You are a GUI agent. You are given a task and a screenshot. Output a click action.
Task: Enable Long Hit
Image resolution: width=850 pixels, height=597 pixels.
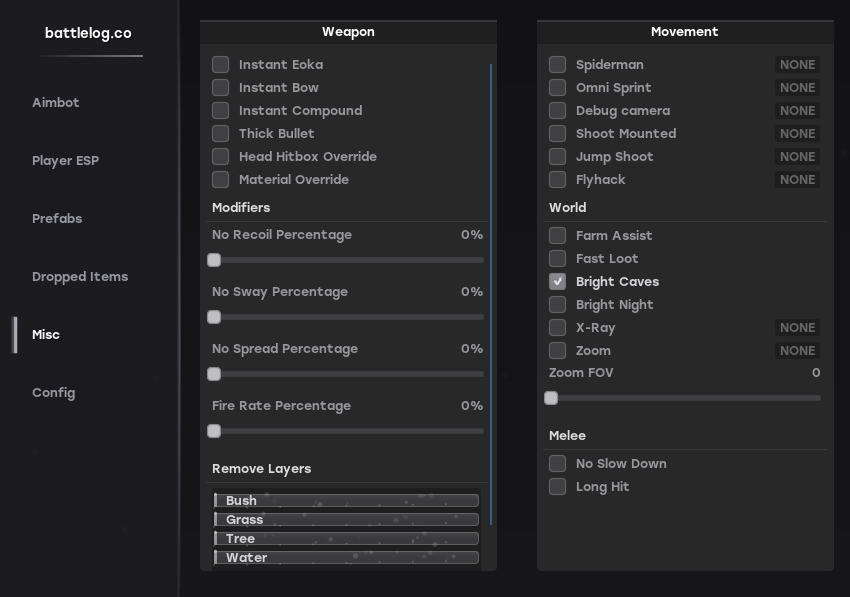click(x=557, y=486)
